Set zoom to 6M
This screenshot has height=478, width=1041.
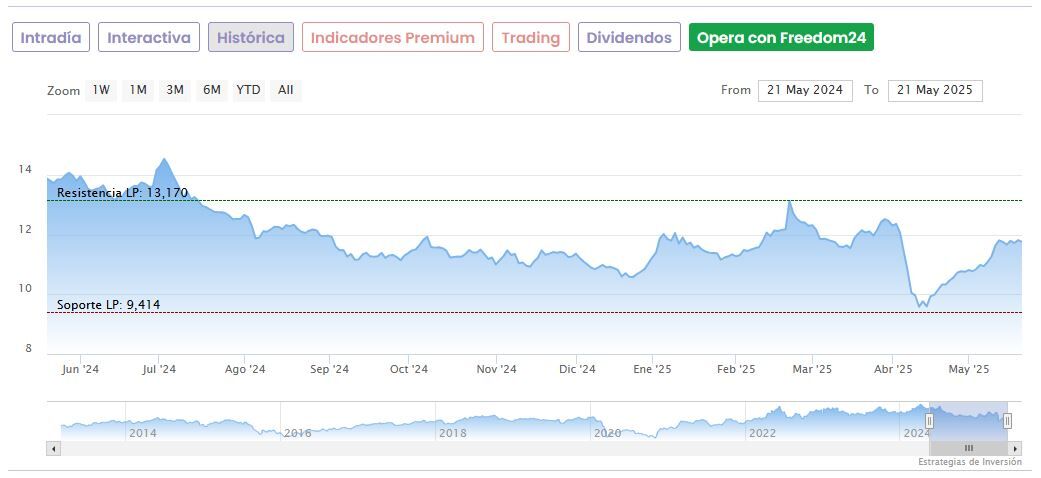pyautogui.click(x=211, y=90)
